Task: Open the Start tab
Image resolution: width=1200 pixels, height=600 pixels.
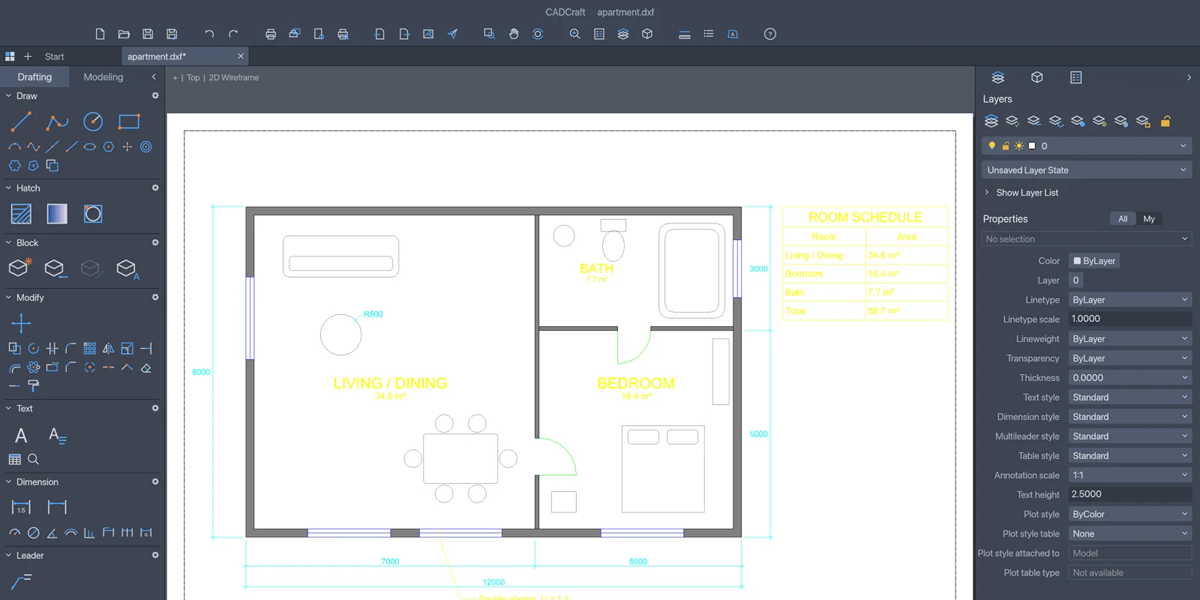Action: pos(55,57)
